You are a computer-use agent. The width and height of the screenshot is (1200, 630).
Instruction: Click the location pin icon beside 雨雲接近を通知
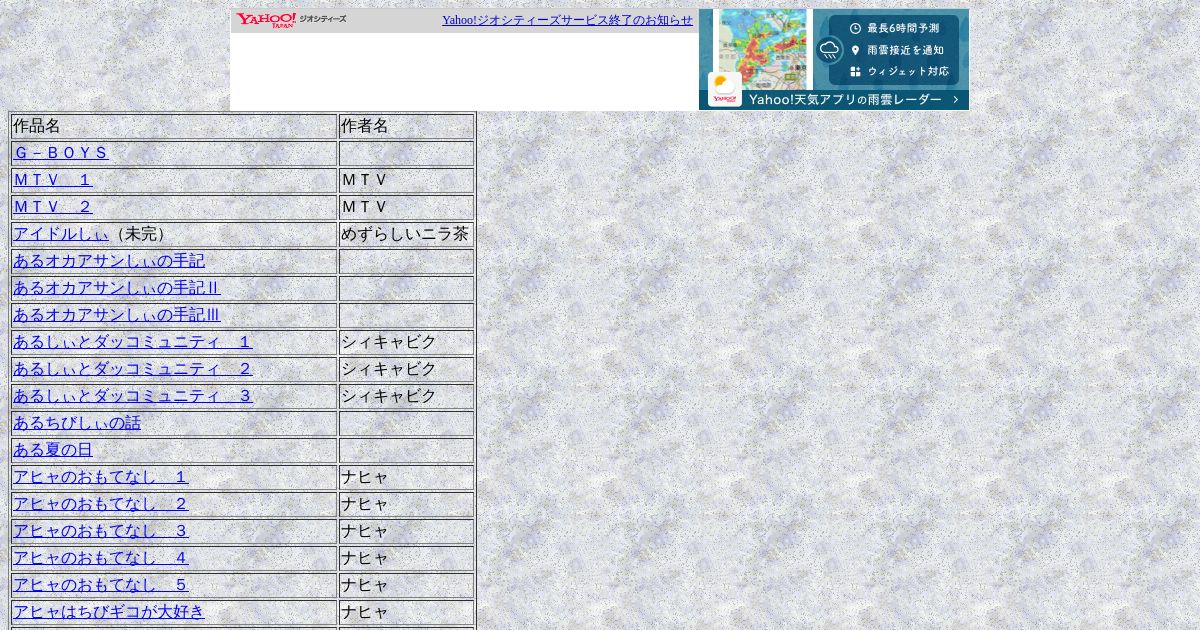(x=855, y=50)
